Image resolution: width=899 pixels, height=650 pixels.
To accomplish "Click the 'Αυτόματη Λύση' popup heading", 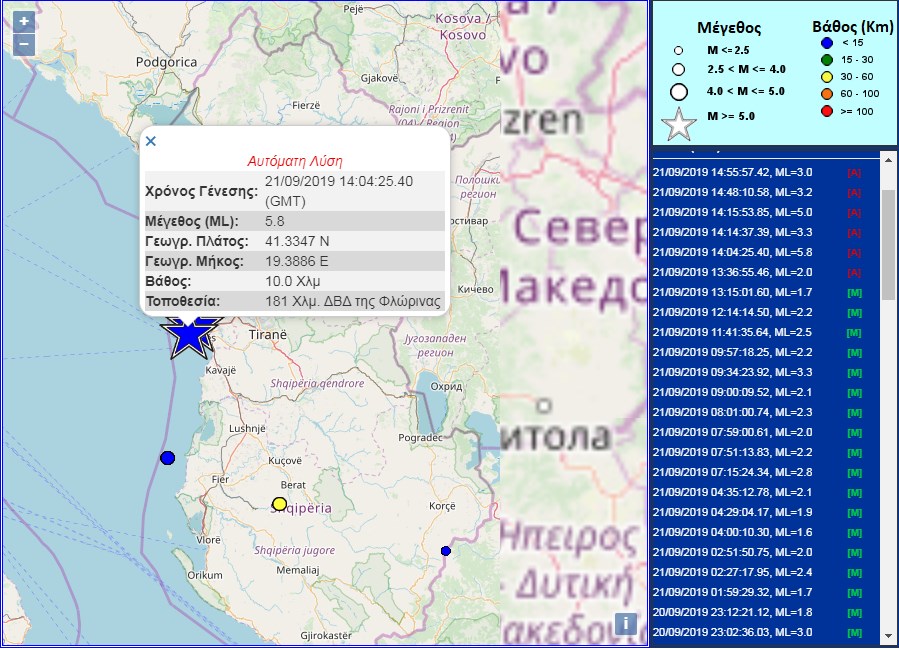I will point(295,161).
